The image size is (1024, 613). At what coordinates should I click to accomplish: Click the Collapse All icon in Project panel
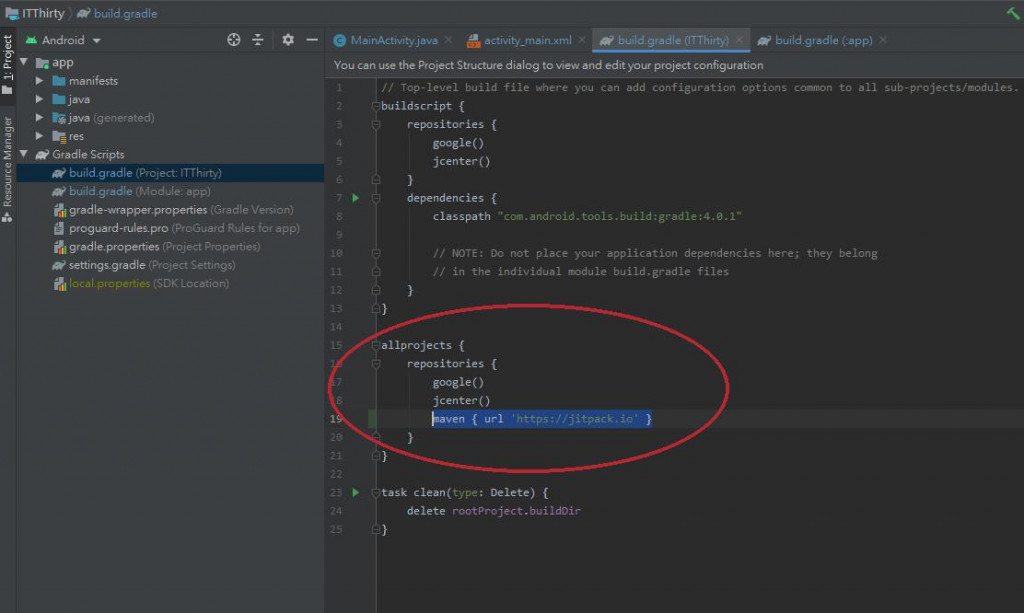(258, 40)
